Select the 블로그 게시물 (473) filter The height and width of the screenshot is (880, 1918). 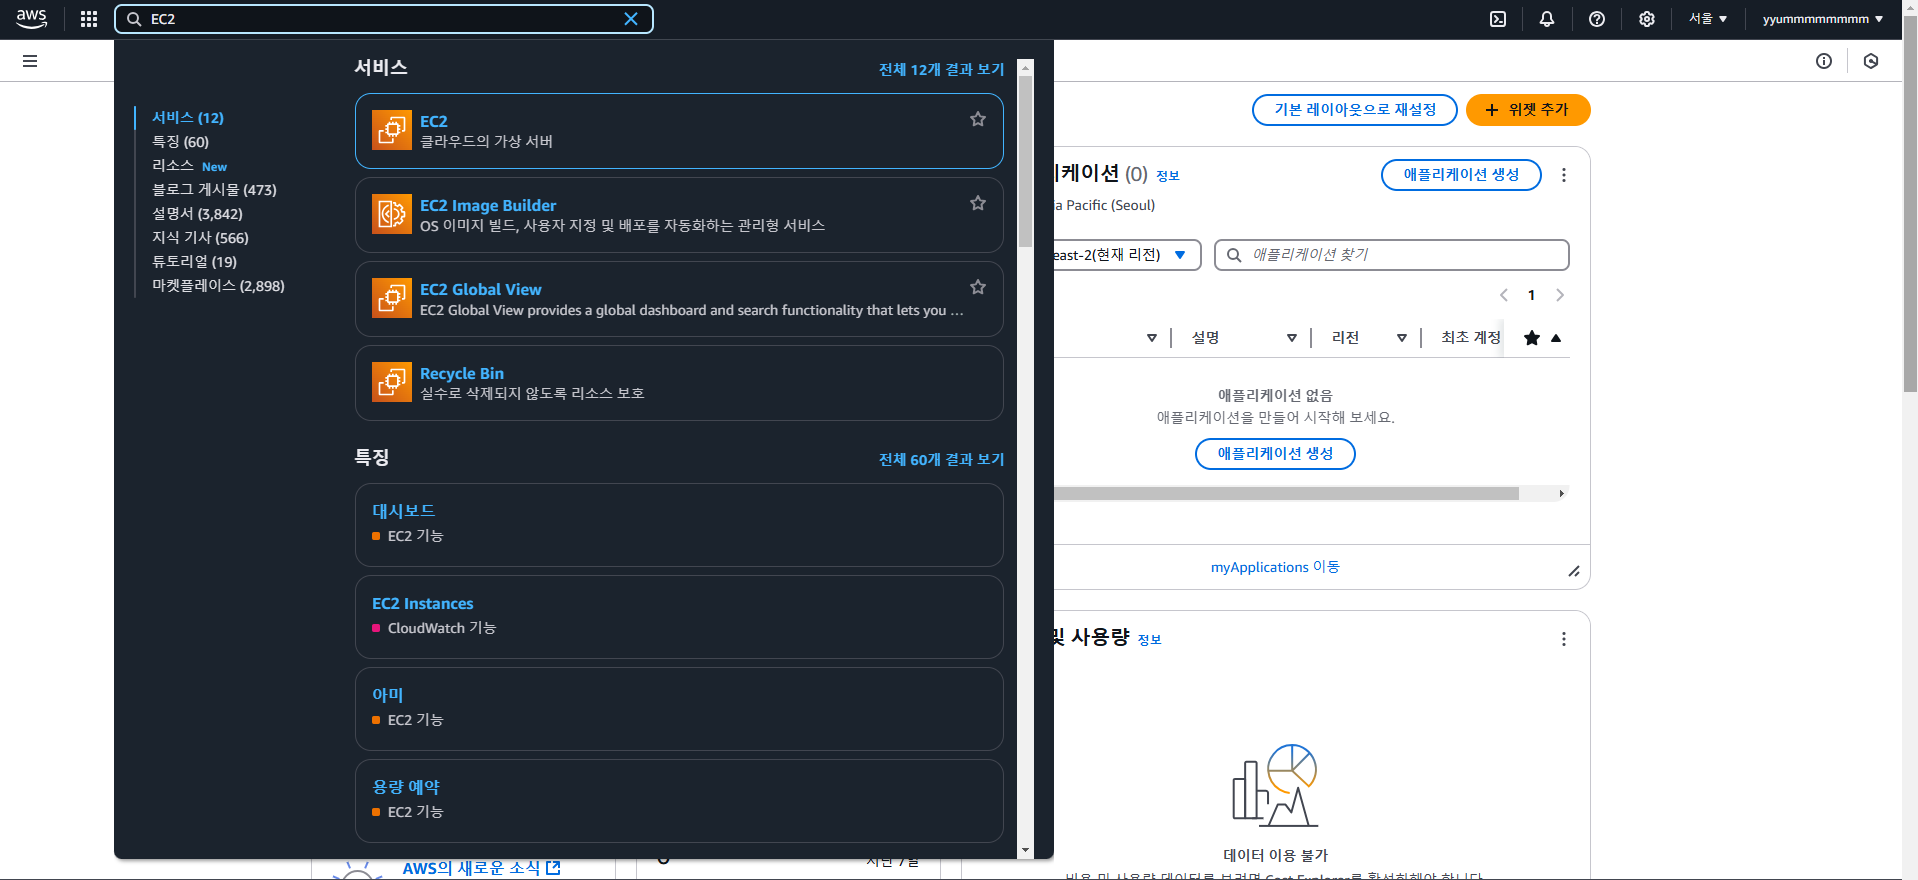[214, 190]
